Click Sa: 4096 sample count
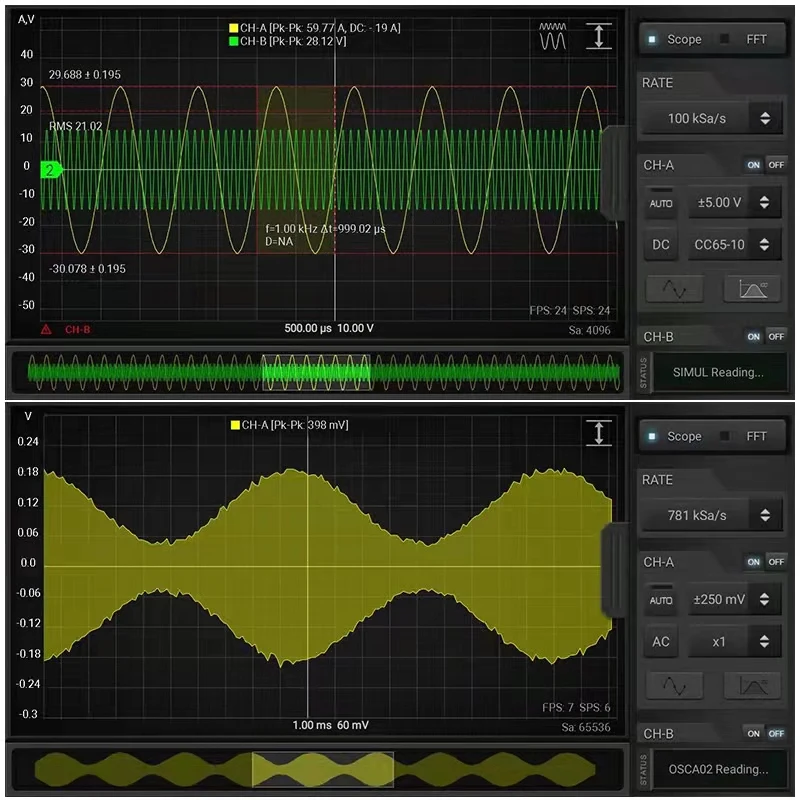 589,331
